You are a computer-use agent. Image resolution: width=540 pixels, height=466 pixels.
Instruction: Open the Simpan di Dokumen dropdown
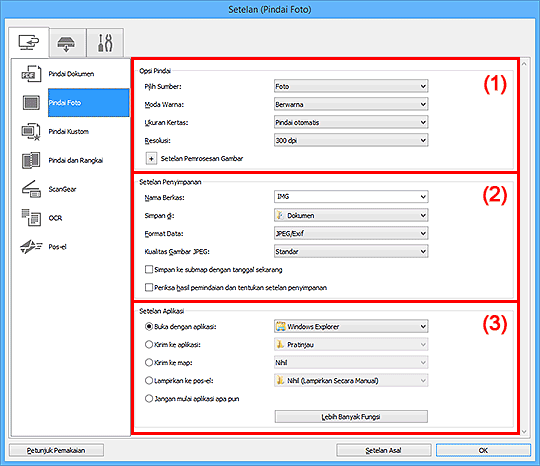[351, 215]
